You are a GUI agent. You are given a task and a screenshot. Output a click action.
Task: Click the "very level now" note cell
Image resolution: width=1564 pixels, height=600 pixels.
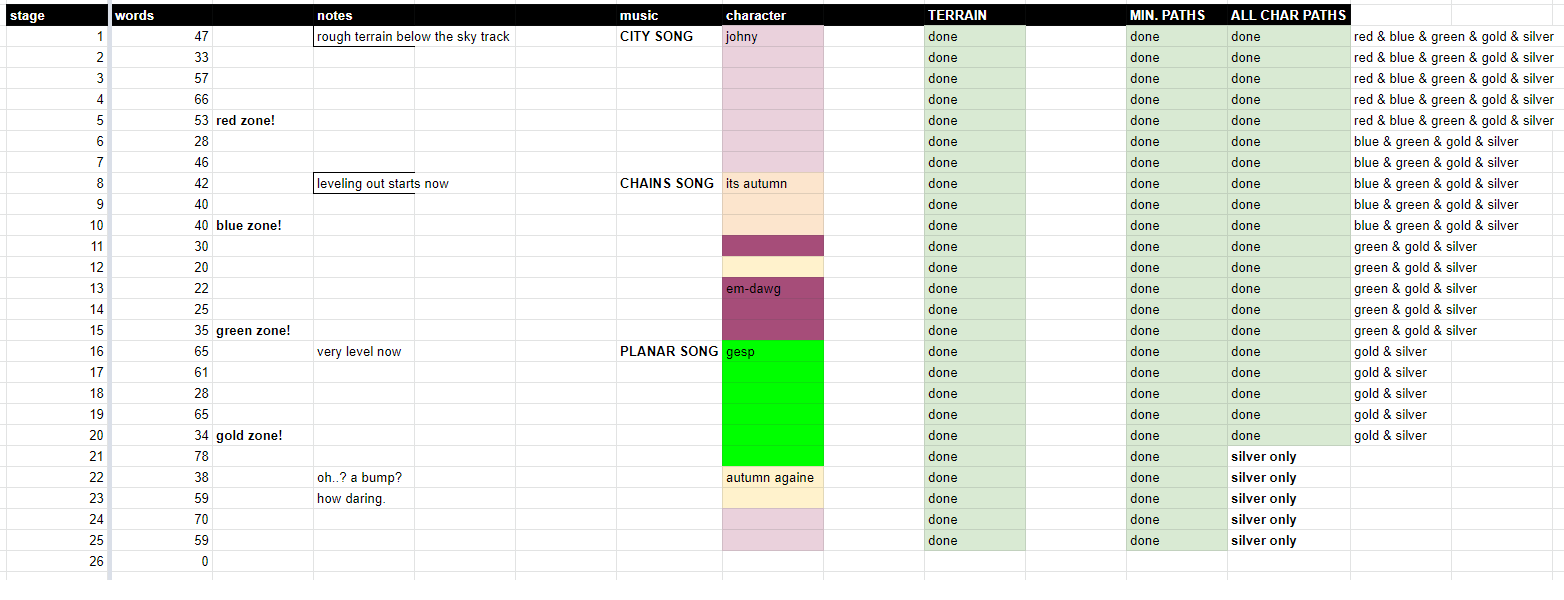[x=360, y=352]
